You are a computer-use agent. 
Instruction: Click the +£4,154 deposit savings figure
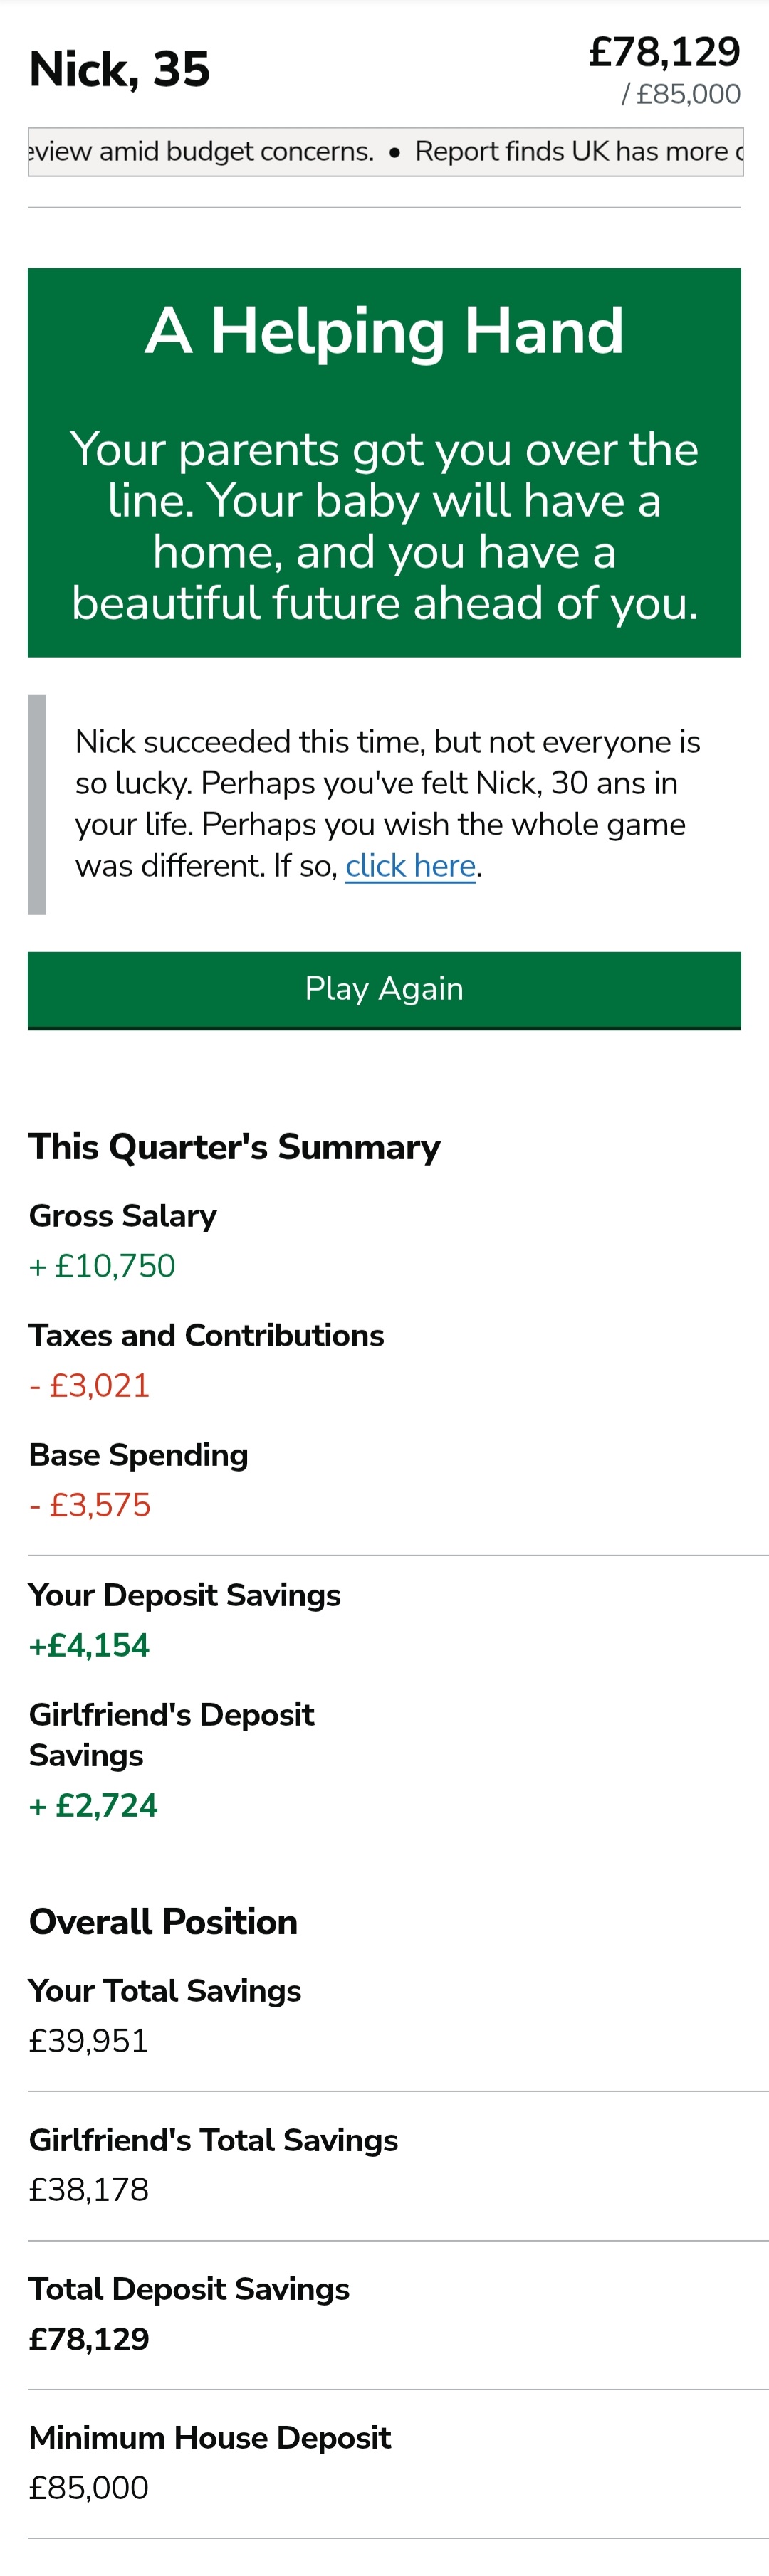tap(89, 1645)
